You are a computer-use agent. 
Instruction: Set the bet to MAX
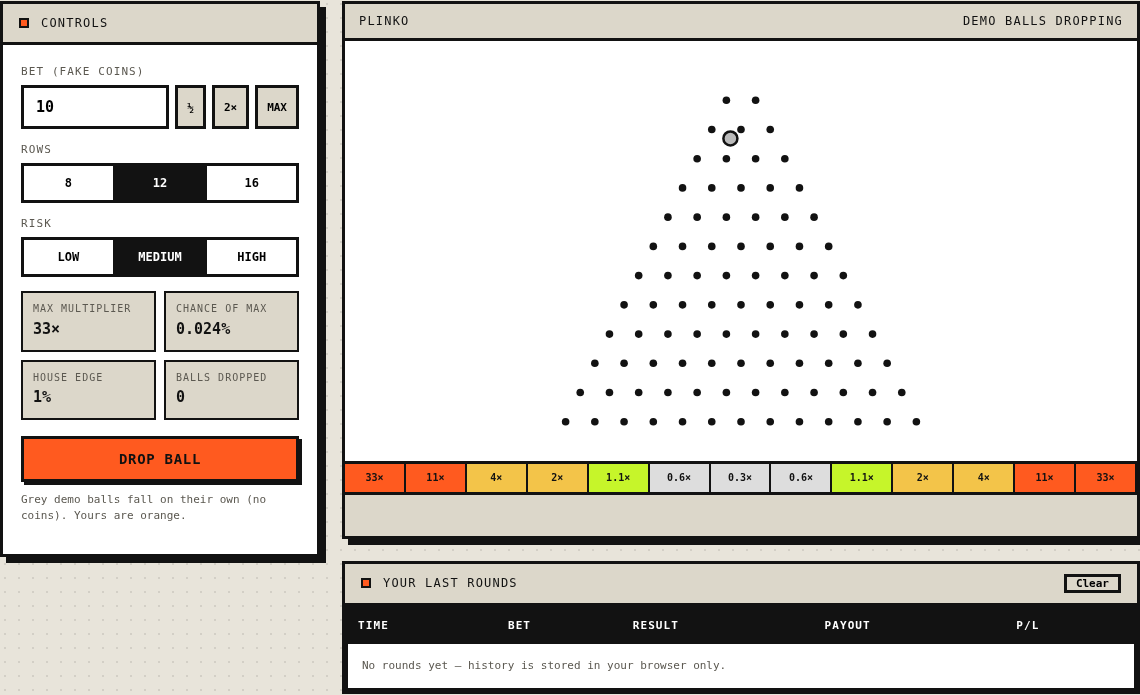tap(277, 107)
